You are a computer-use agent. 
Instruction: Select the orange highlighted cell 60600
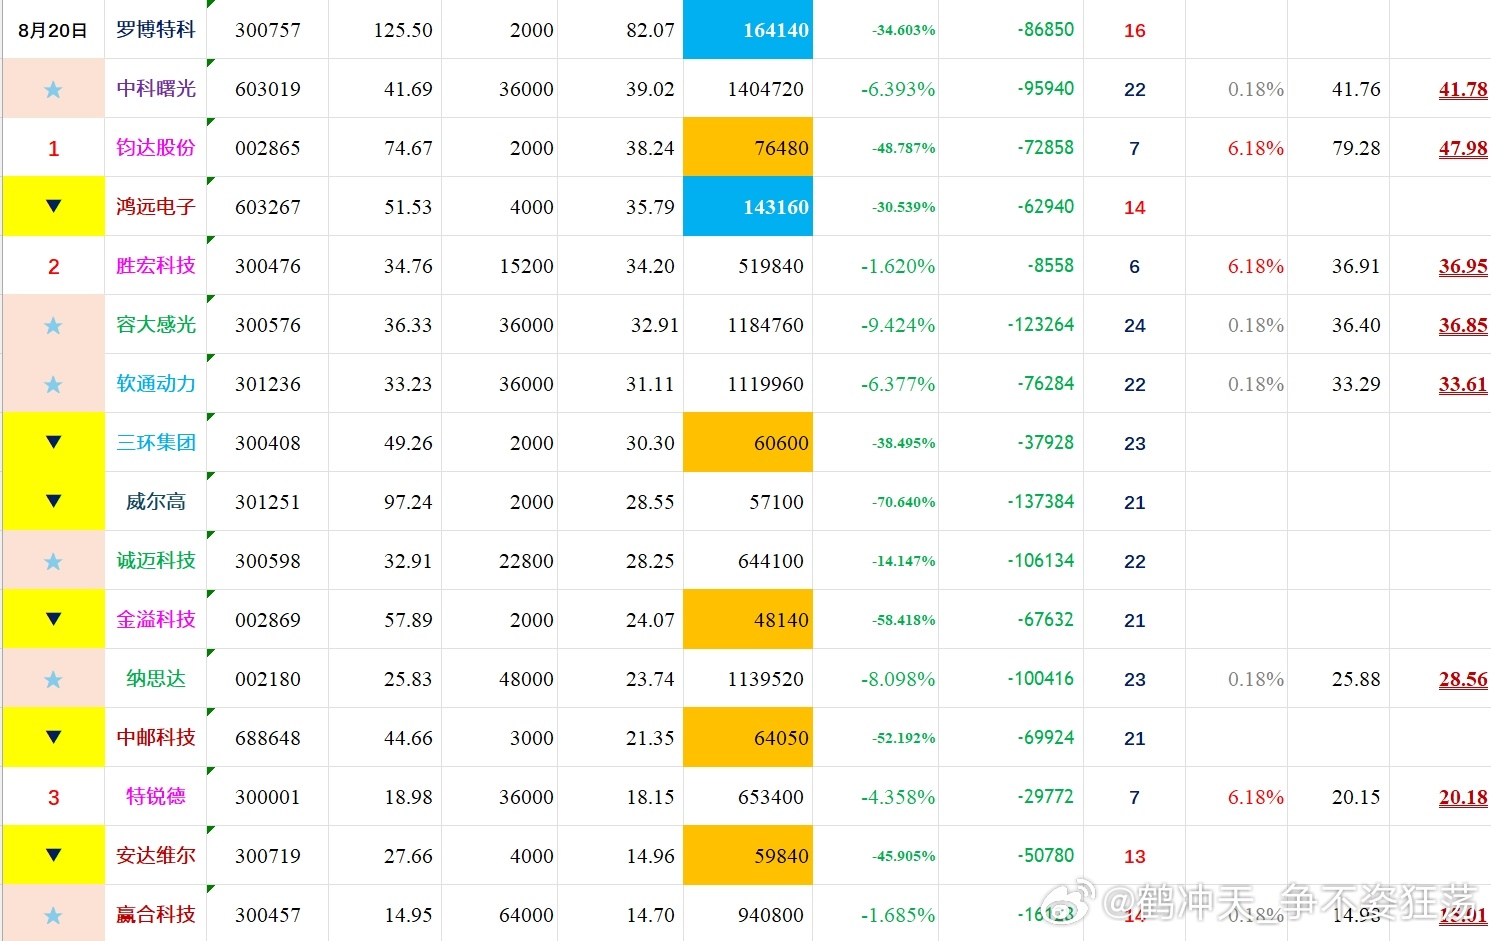(748, 443)
